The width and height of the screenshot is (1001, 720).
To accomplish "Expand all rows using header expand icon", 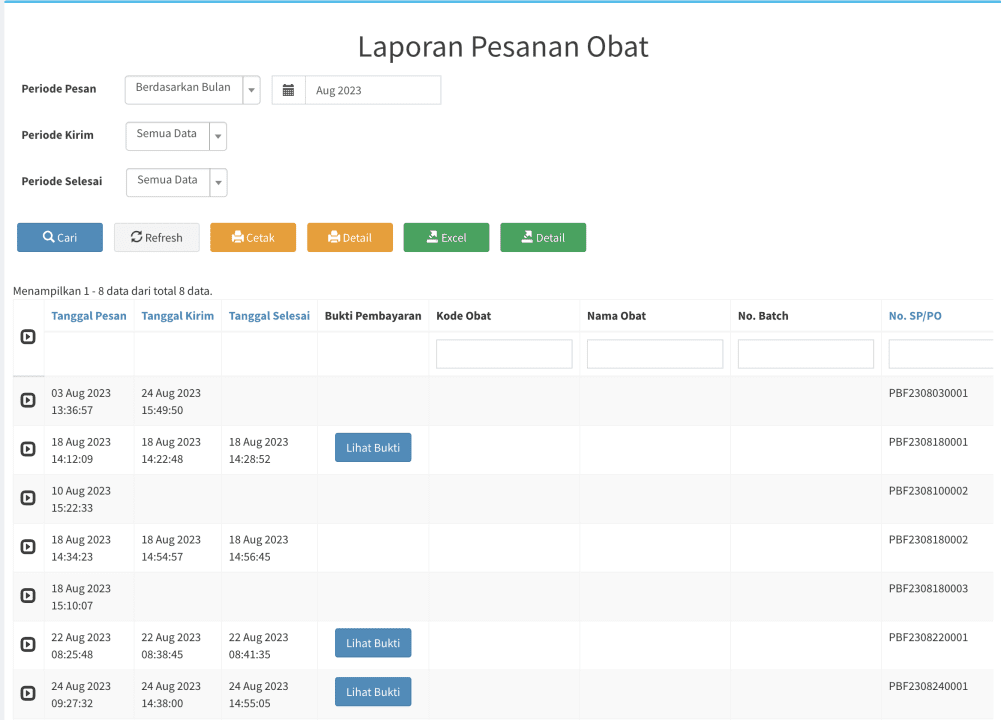I will (x=28, y=336).
